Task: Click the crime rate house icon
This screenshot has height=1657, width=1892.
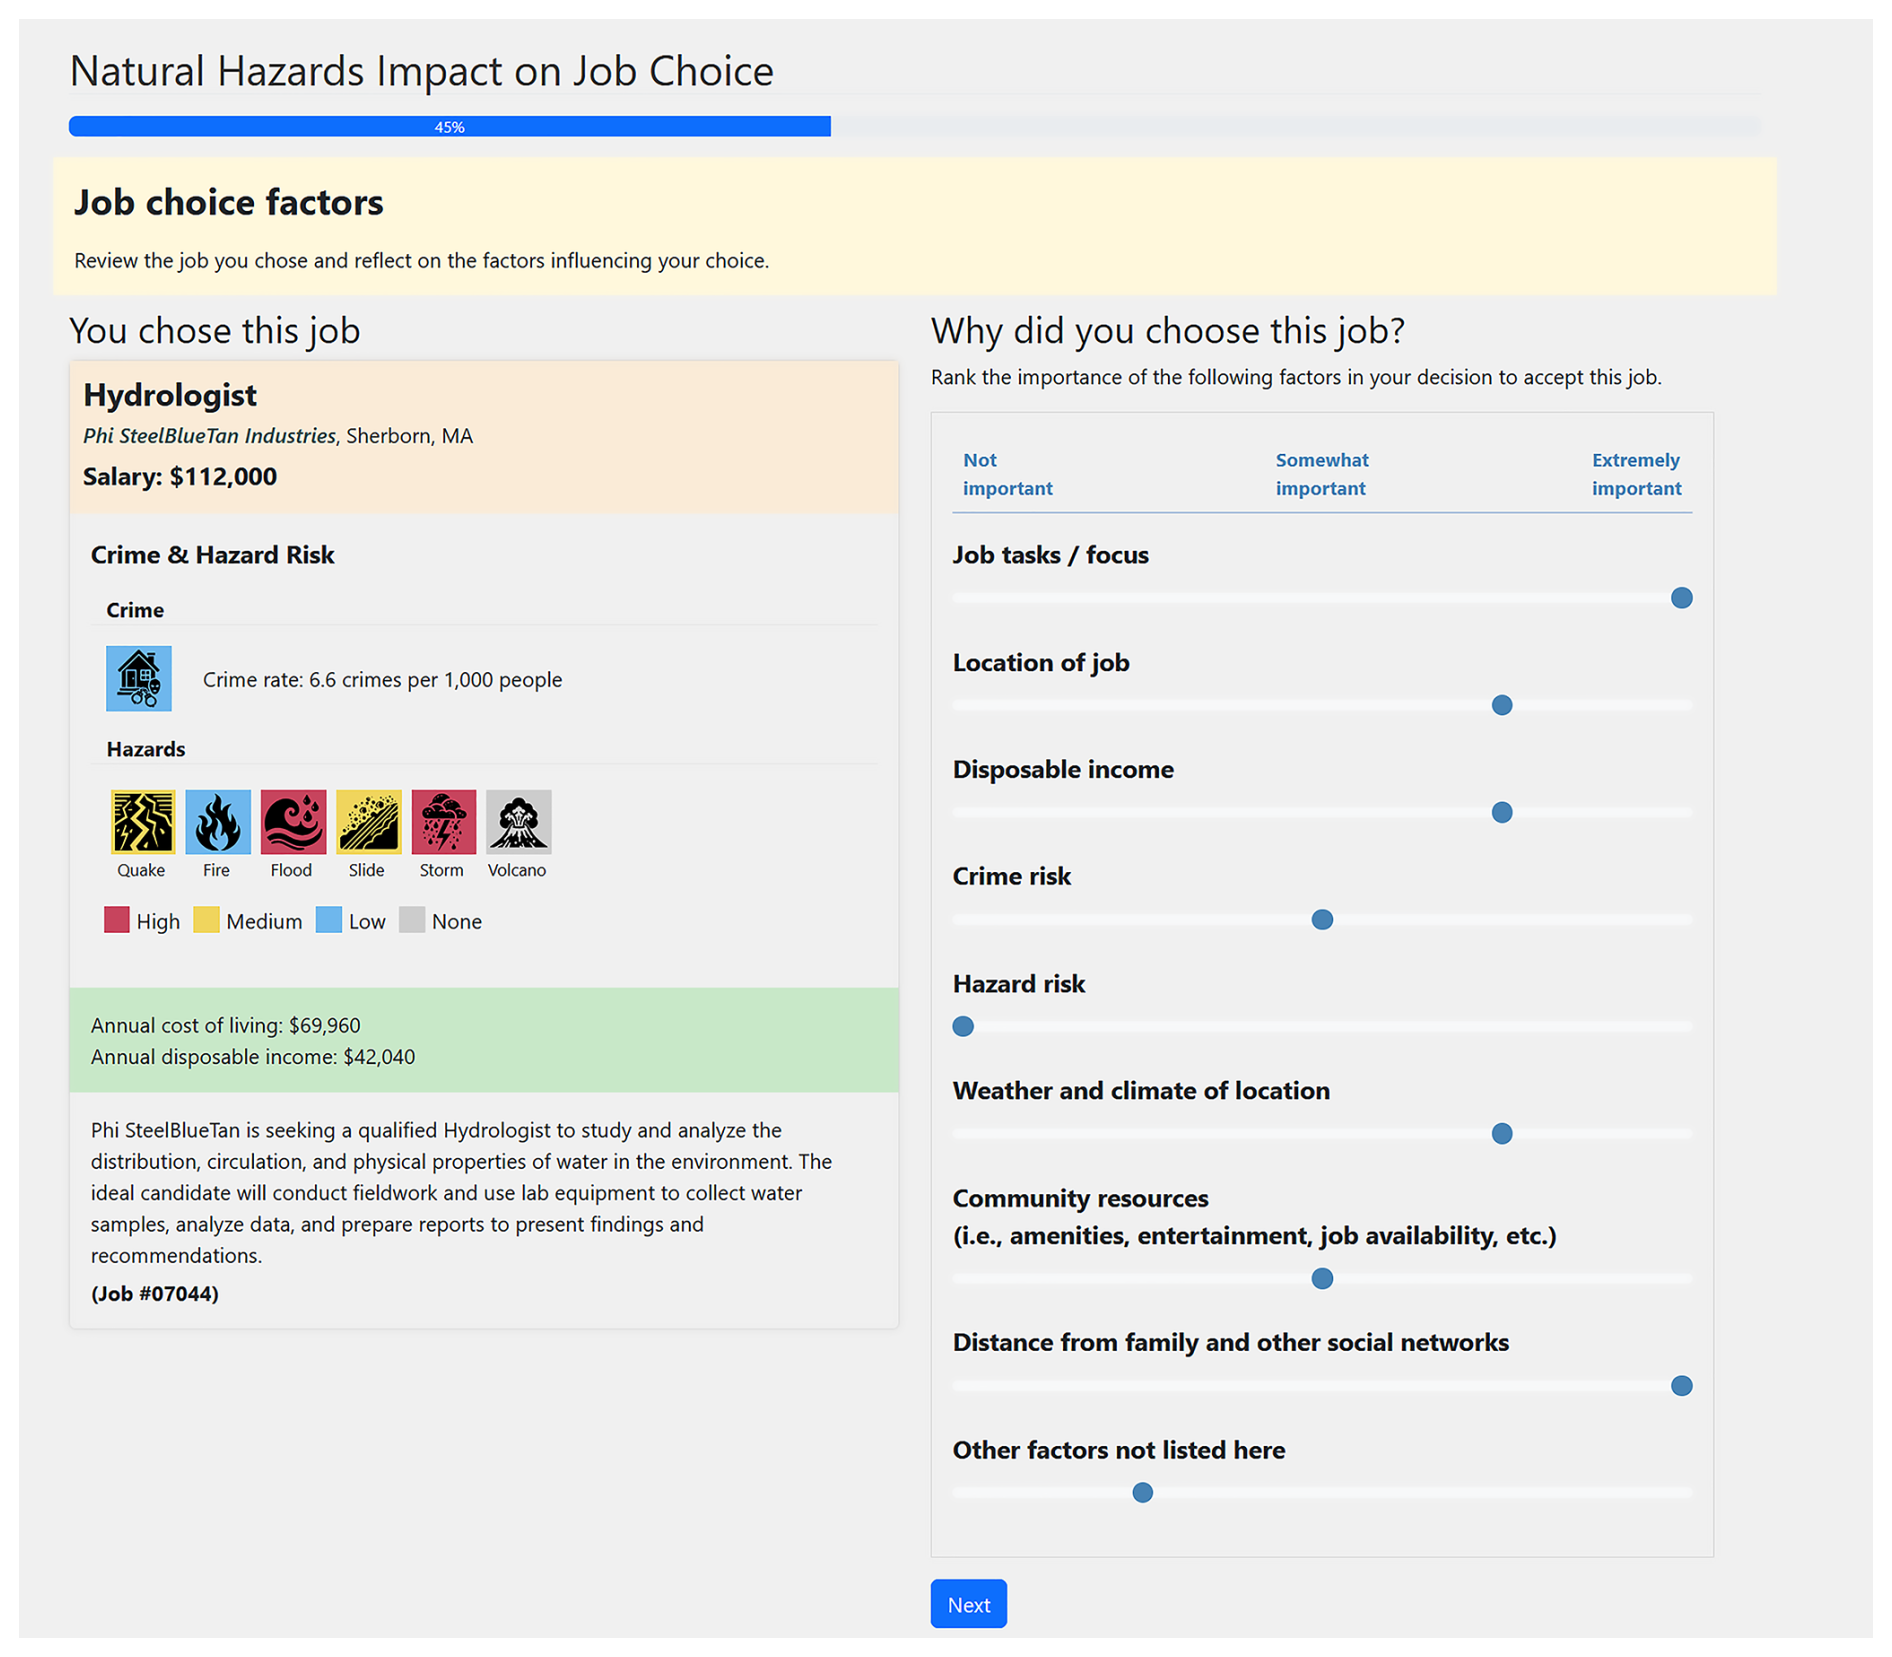Action: (x=138, y=678)
